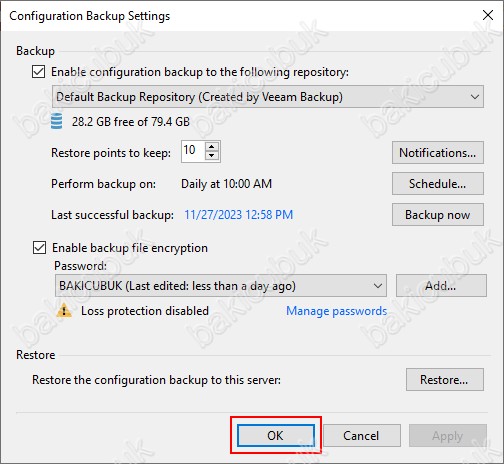Click the Restore configuration backup button
Viewport: 504px width, 464px height.
click(445, 380)
